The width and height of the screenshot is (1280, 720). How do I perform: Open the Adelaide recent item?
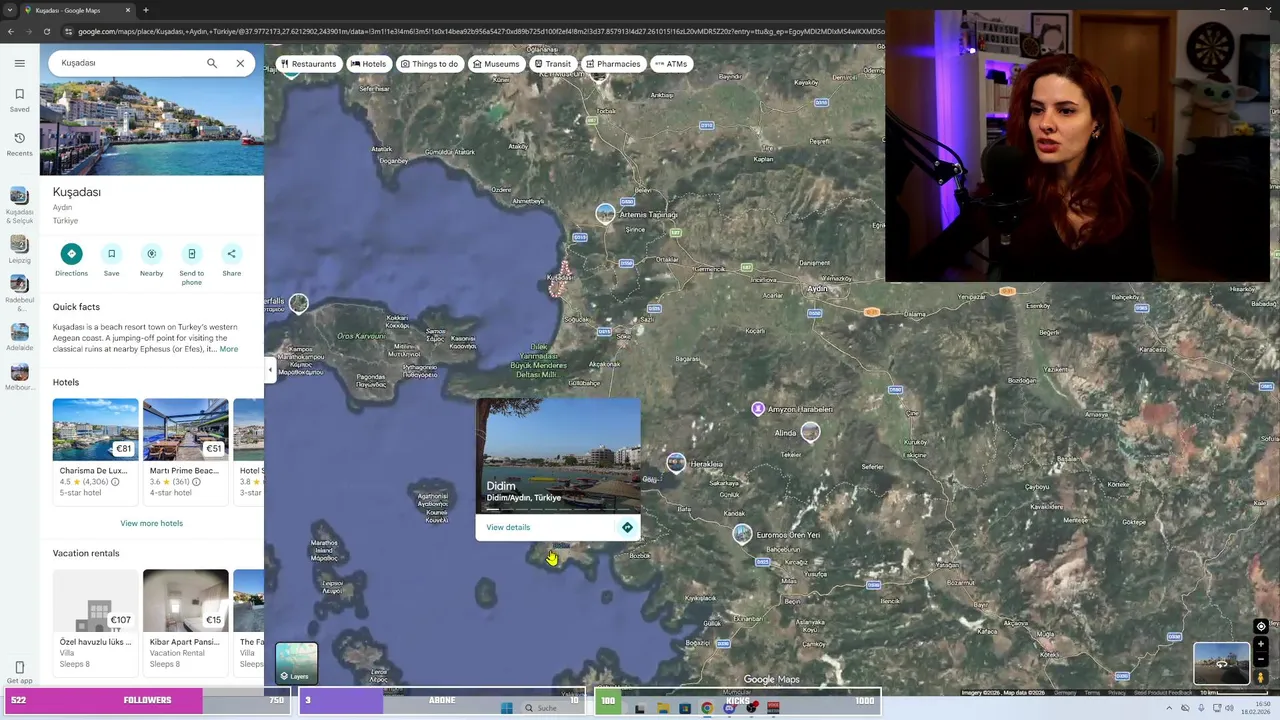point(19,336)
